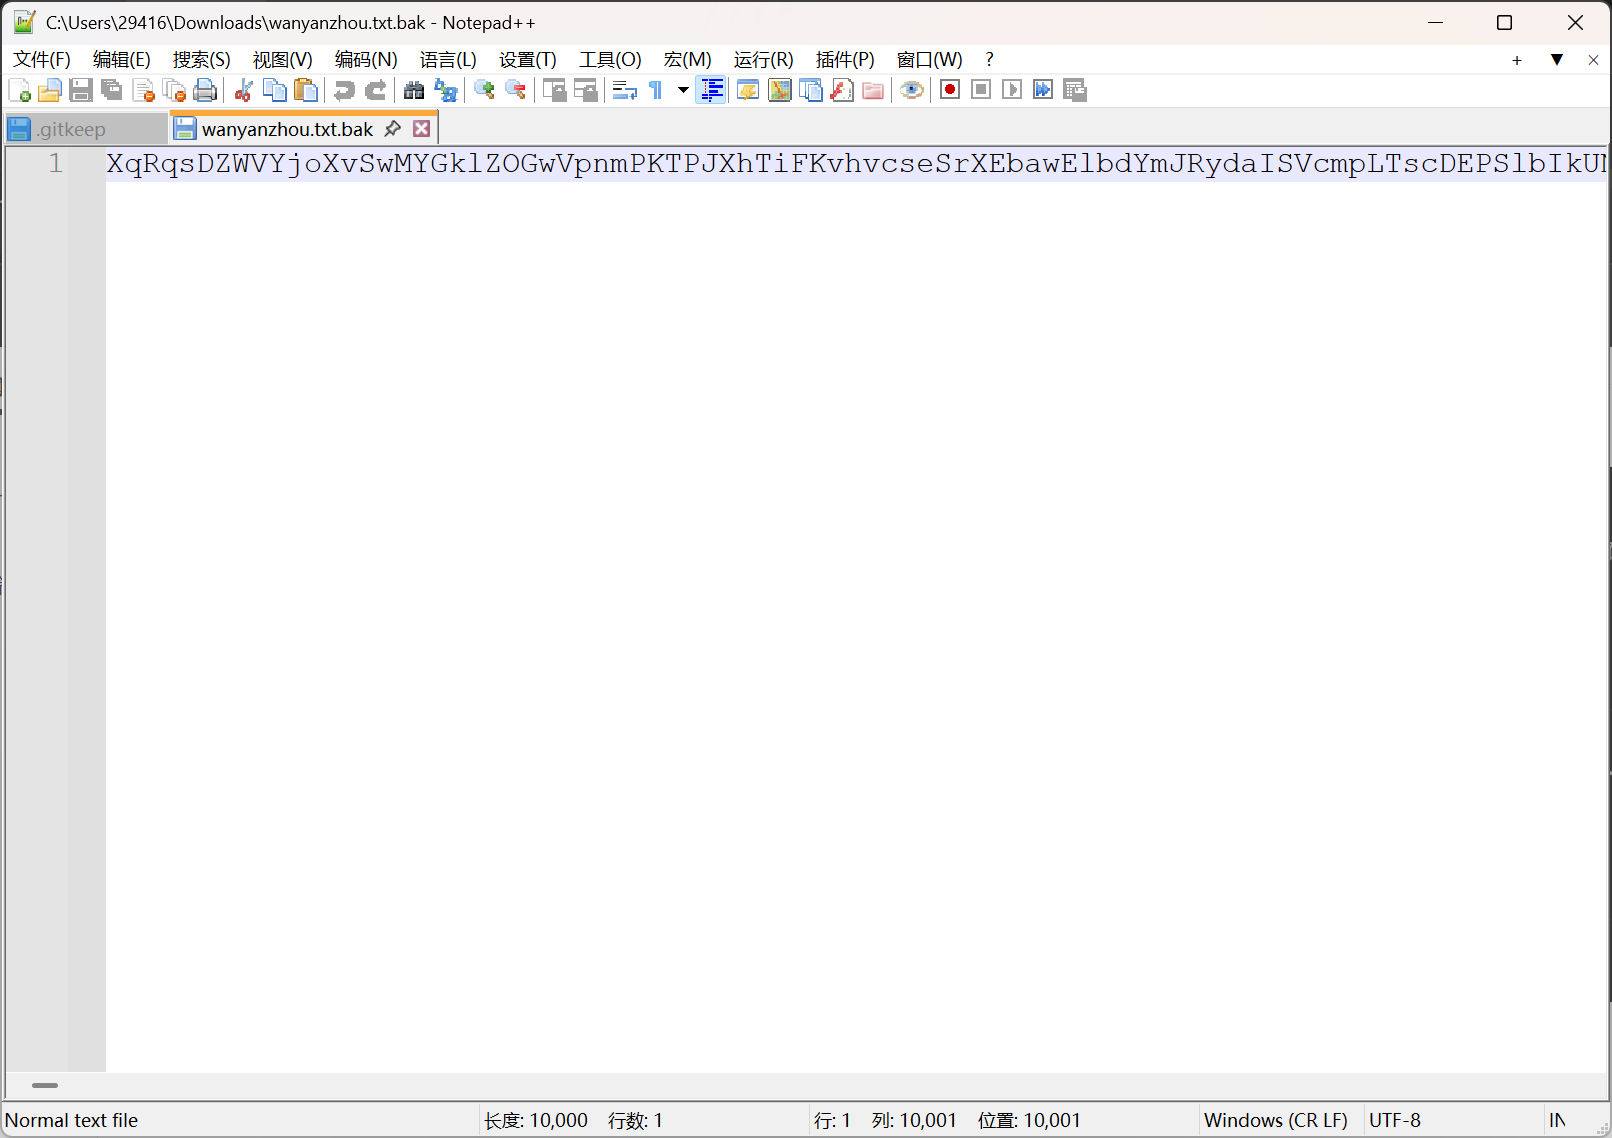Open the Folder as Workspace icon
This screenshot has height=1138, width=1612.
click(872, 91)
